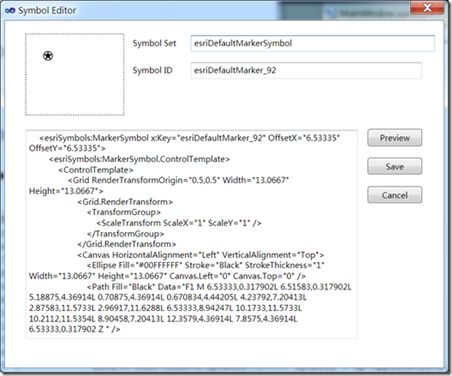Viewport: 452px width, 376px height.
Task: Select the 'Symbol ID' label
Action: coord(152,70)
